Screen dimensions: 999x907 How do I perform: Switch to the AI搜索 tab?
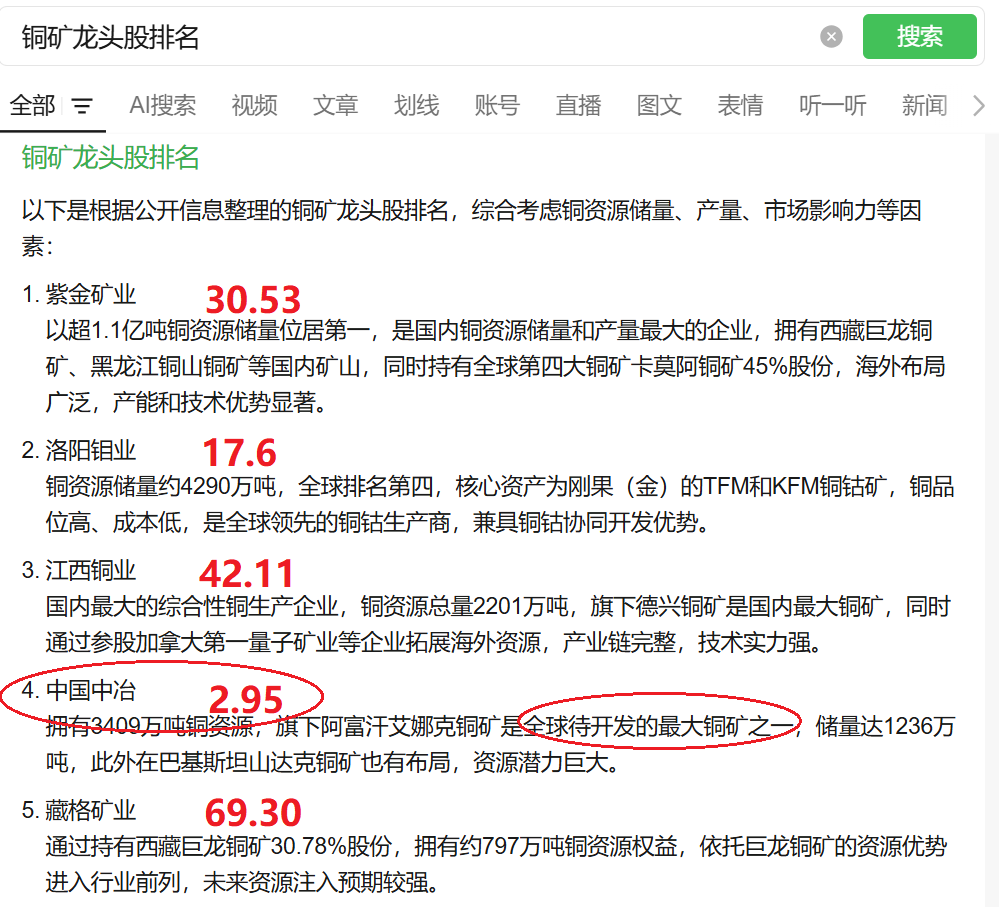tap(162, 106)
